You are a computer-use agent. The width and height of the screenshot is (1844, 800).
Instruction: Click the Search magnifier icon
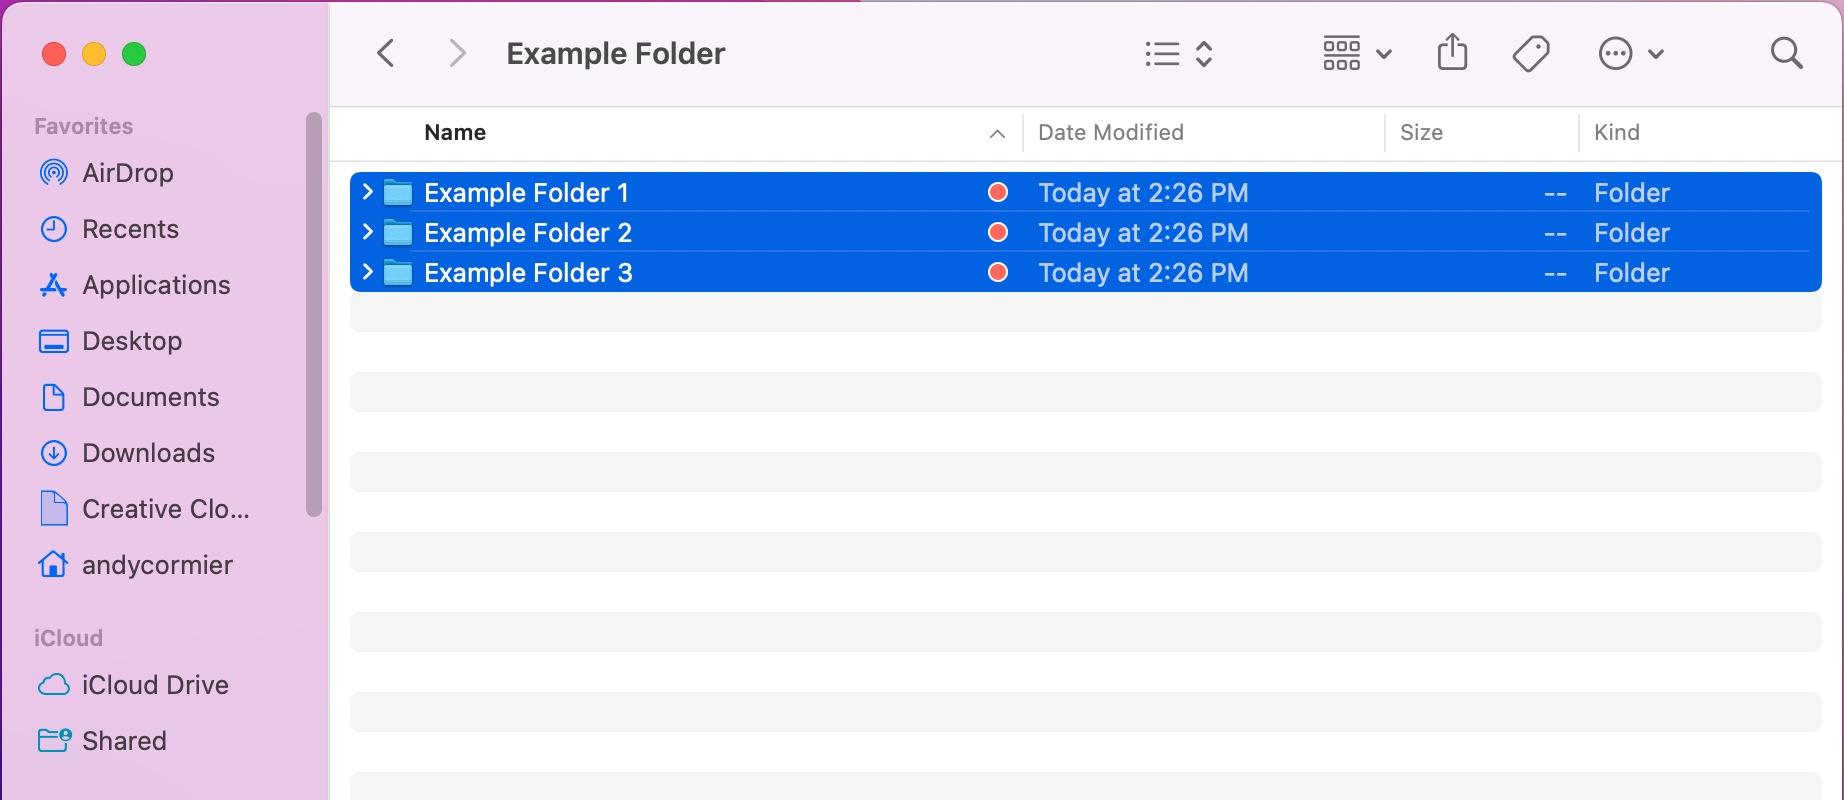1786,53
